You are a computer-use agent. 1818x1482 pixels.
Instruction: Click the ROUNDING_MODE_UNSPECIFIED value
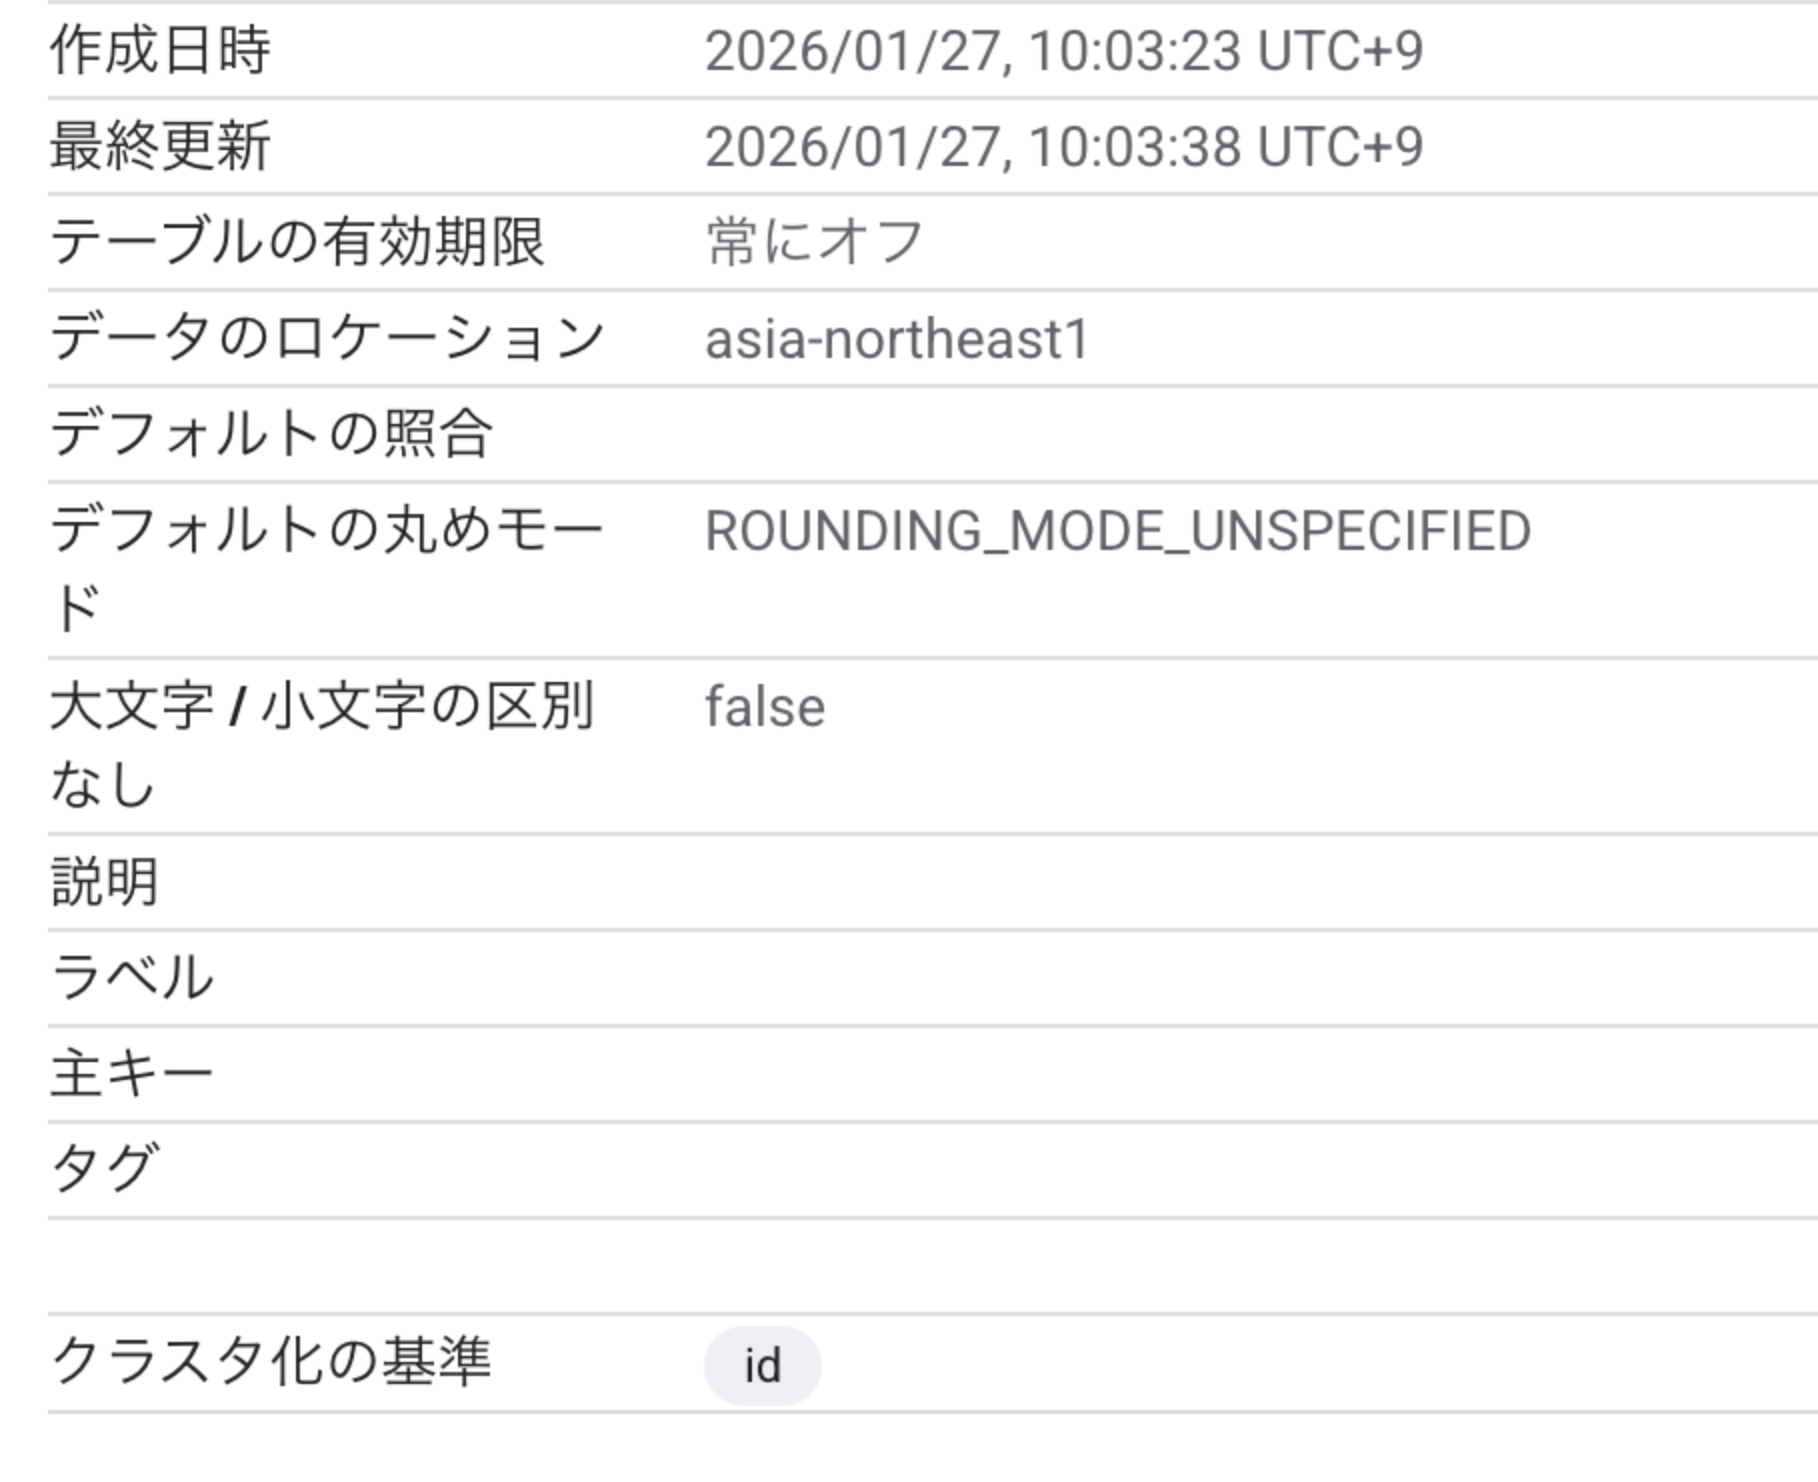tap(1117, 530)
